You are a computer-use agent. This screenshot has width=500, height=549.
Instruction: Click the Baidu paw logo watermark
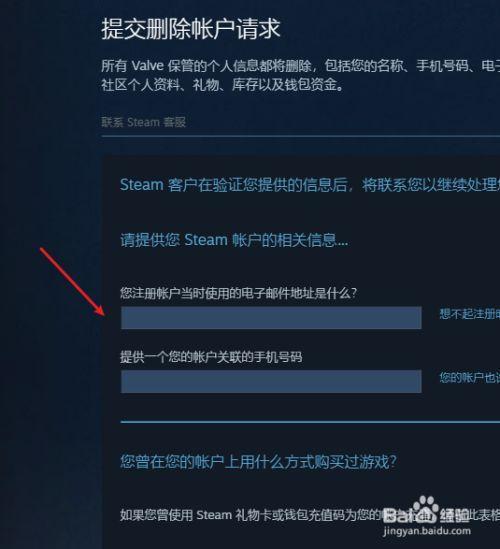click(424, 506)
